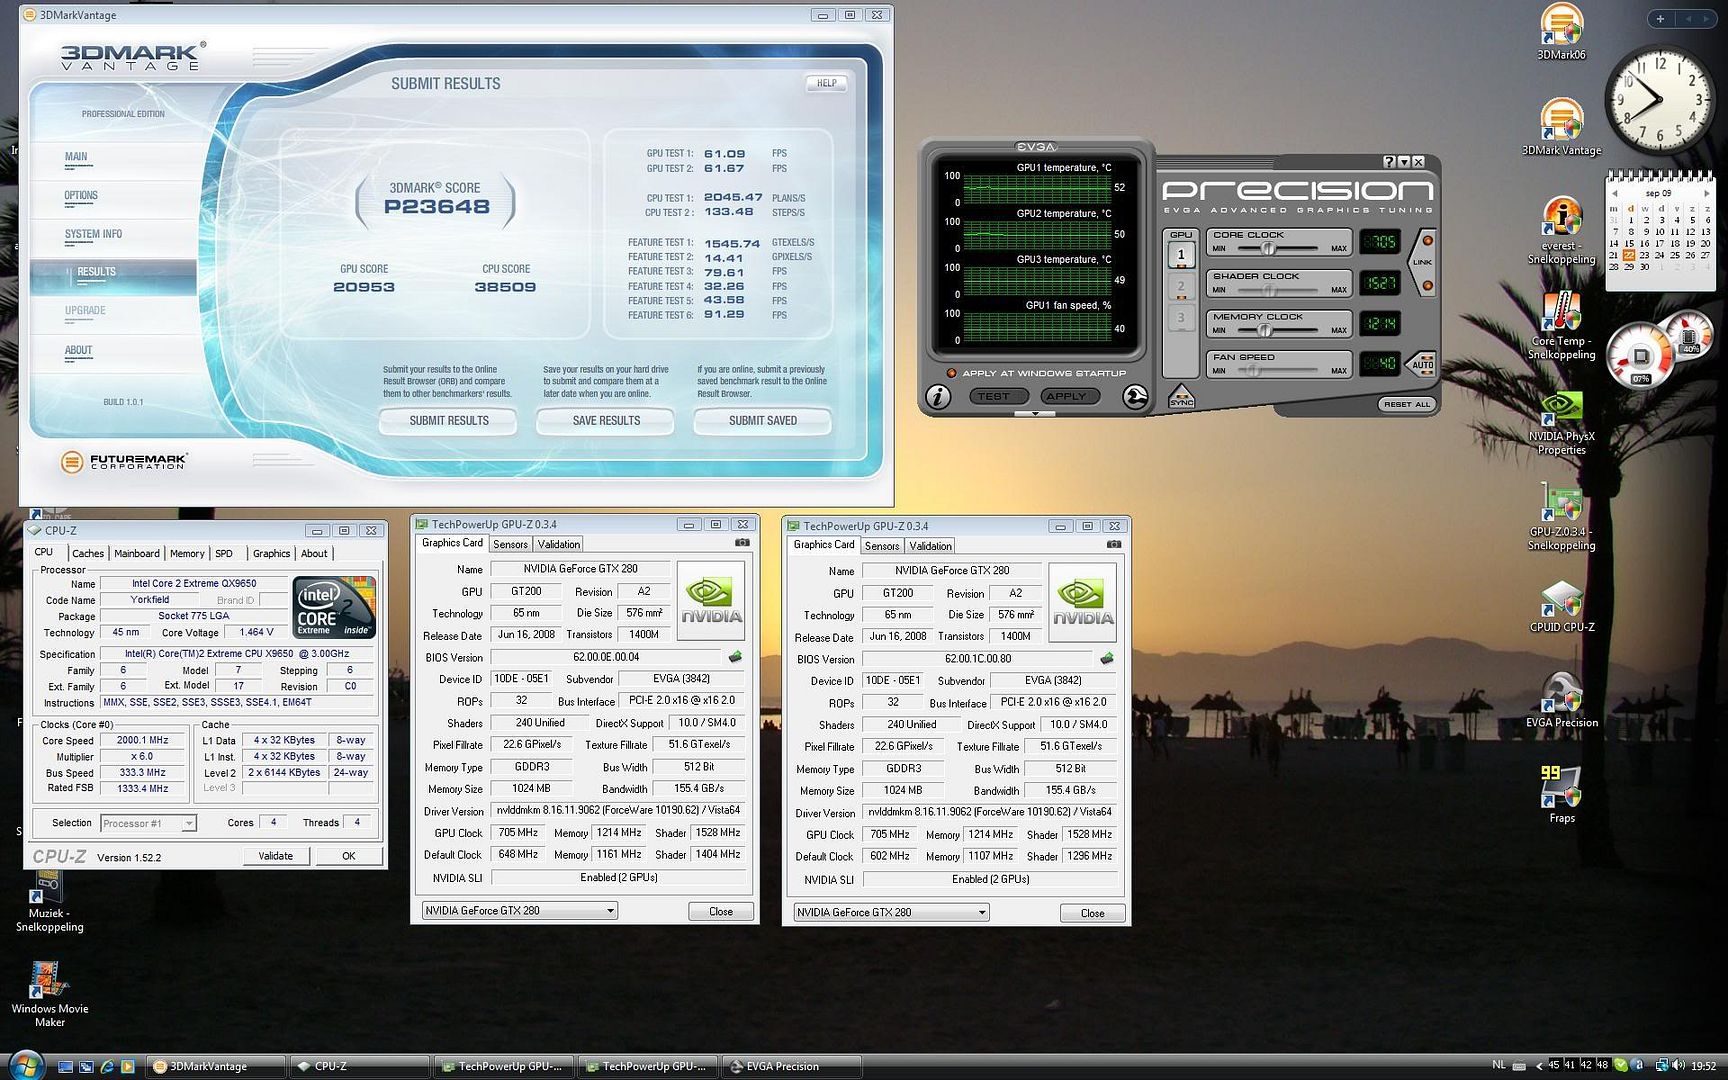Click the BIOS save icon in the left GPU-Z
This screenshot has height=1080, width=1728.
(x=735, y=657)
